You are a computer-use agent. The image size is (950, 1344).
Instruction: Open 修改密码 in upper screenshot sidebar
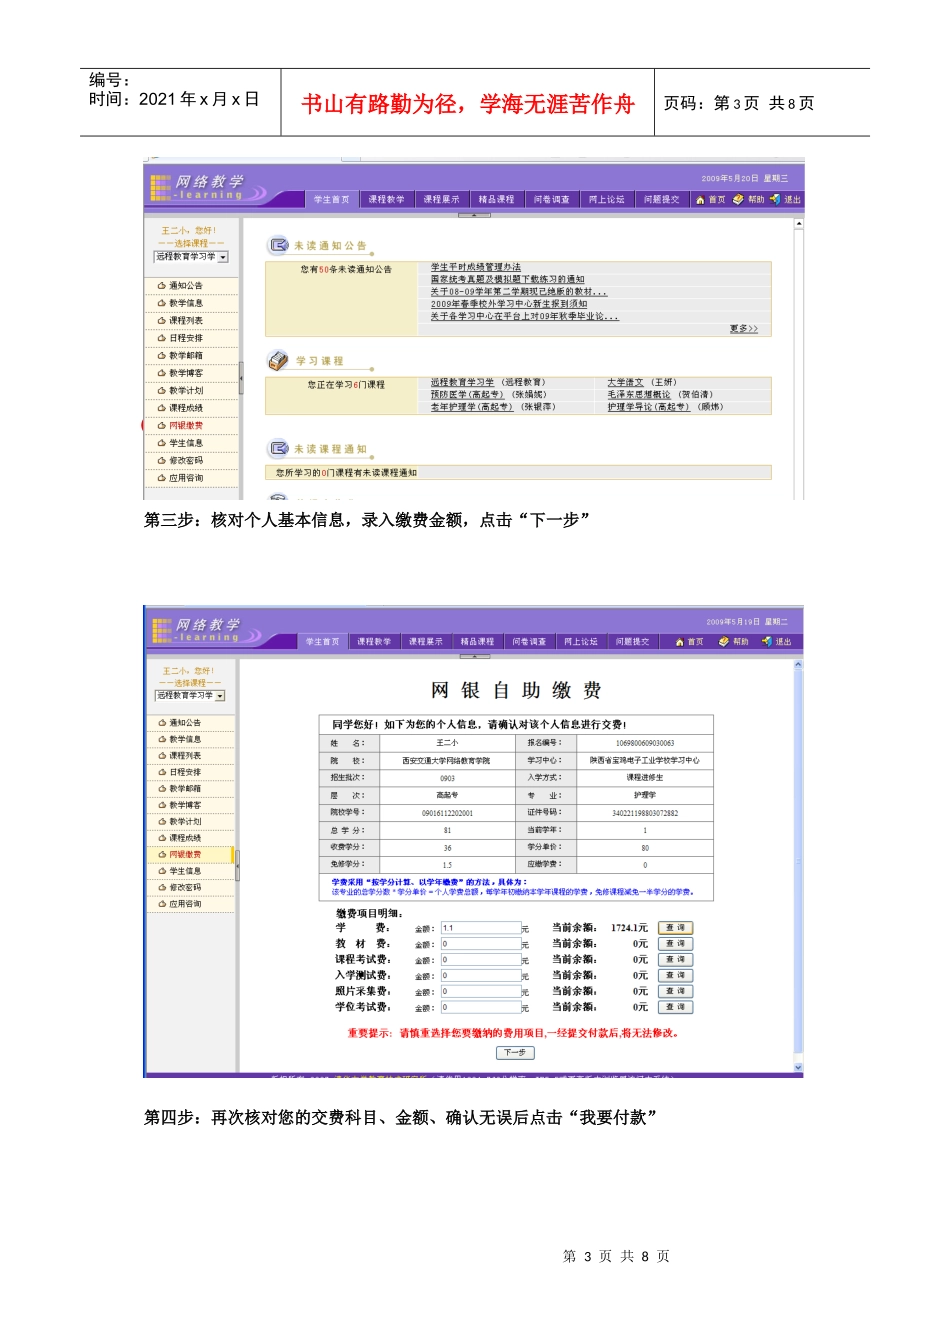tap(185, 461)
